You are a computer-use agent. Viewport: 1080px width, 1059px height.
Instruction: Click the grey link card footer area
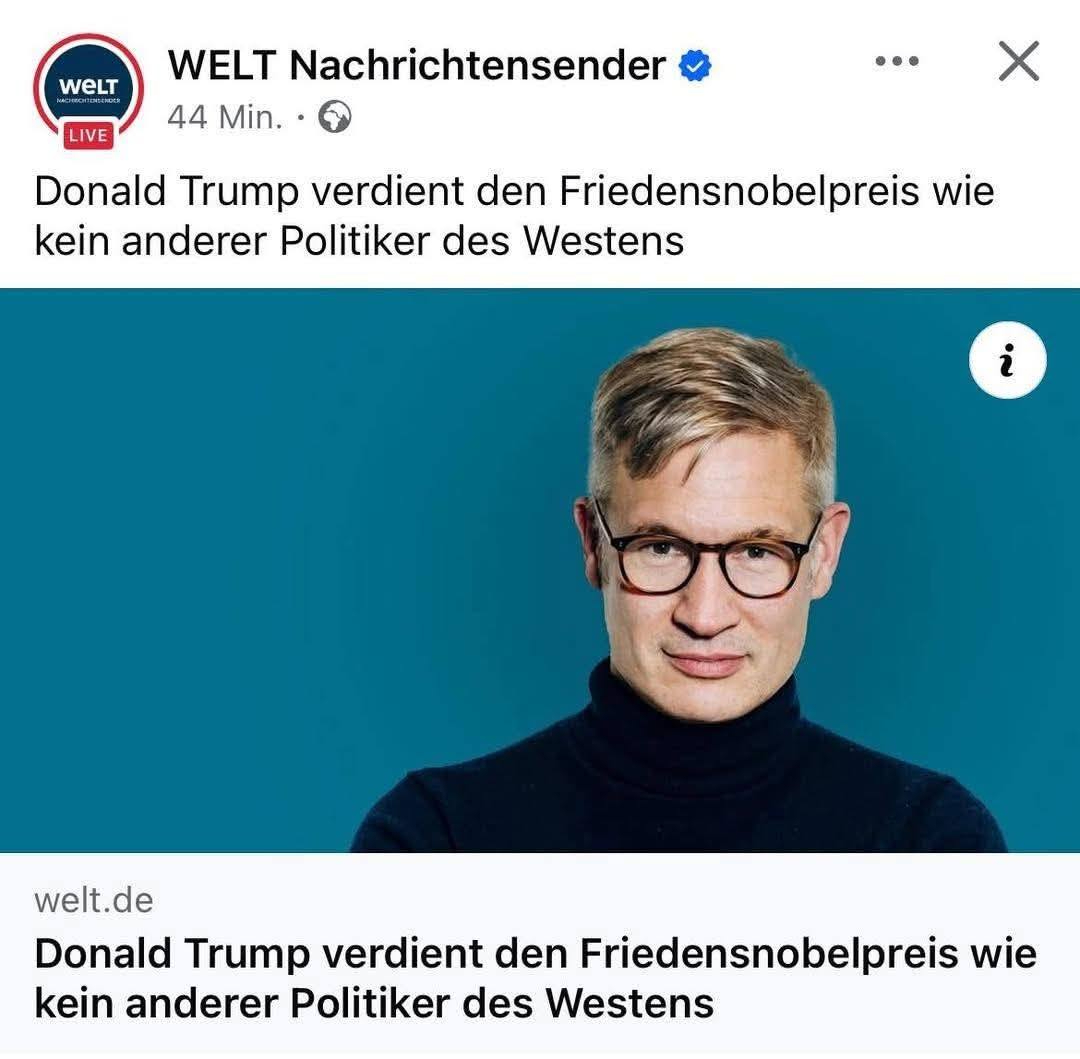tap(540, 956)
